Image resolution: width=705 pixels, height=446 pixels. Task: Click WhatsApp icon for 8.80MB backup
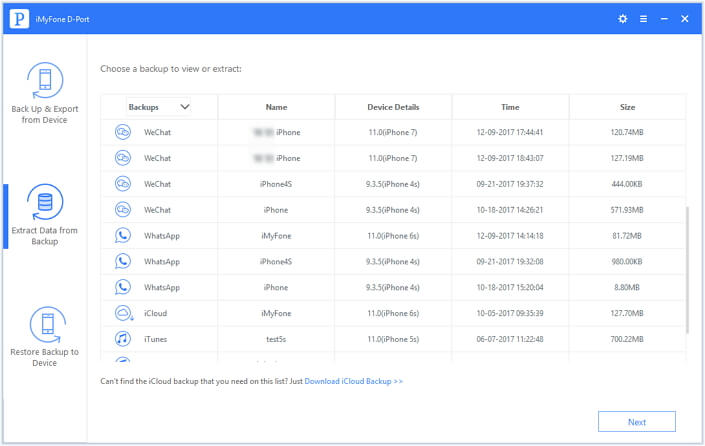123,287
